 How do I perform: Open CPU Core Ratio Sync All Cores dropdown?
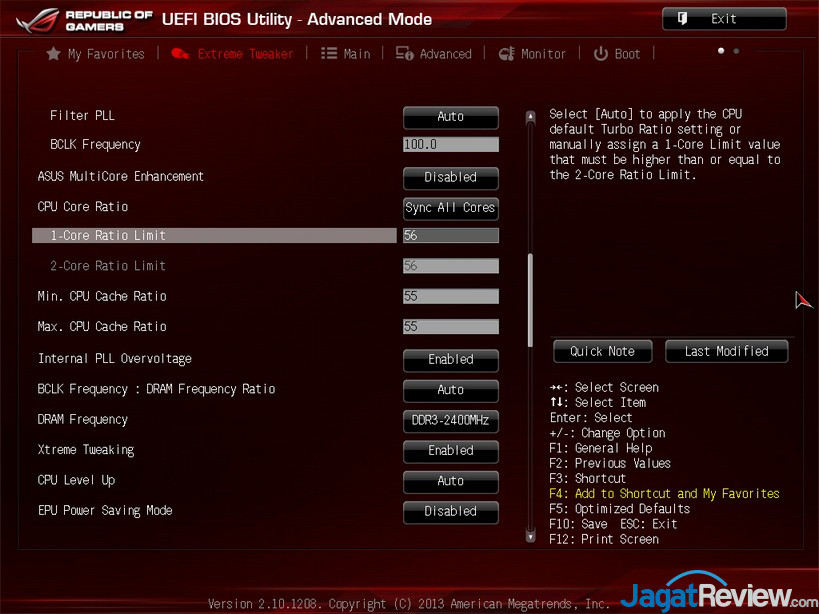point(451,208)
